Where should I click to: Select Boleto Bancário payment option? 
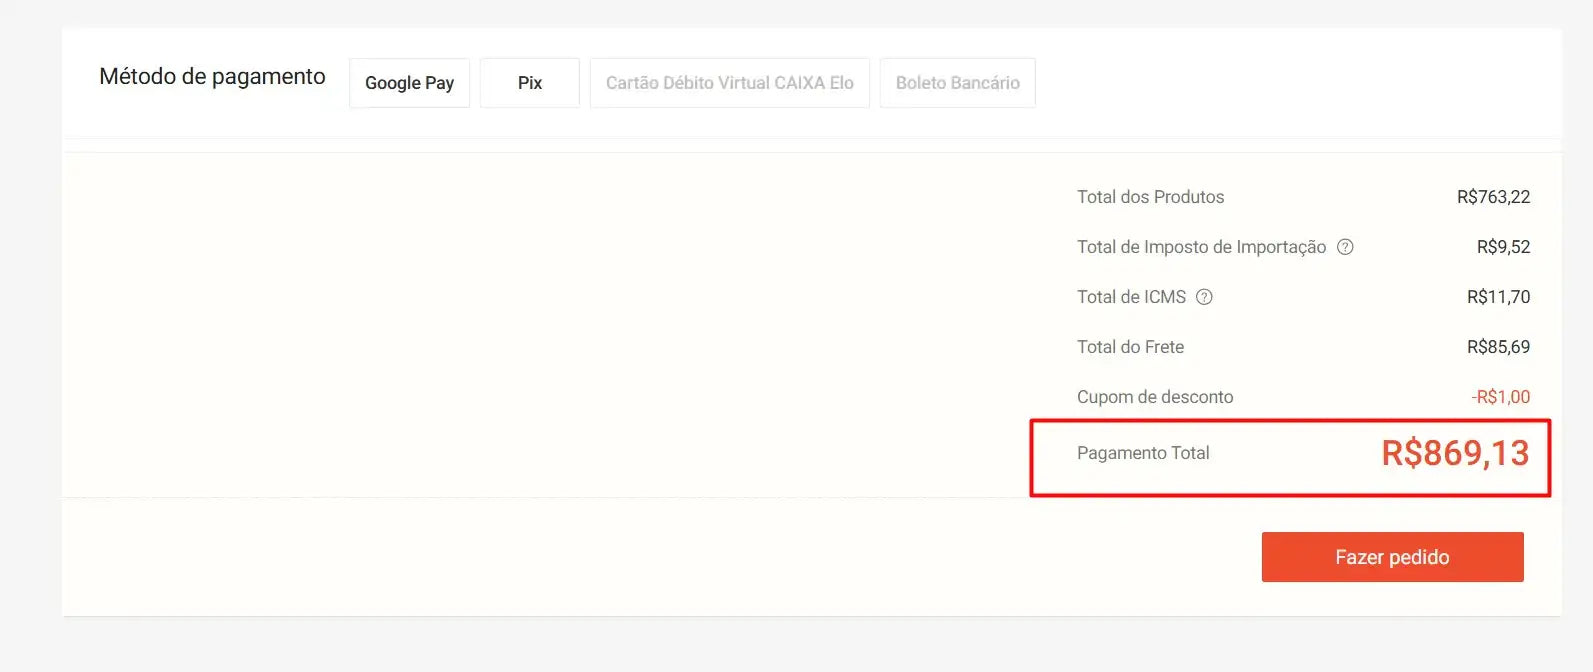click(957, 82)
